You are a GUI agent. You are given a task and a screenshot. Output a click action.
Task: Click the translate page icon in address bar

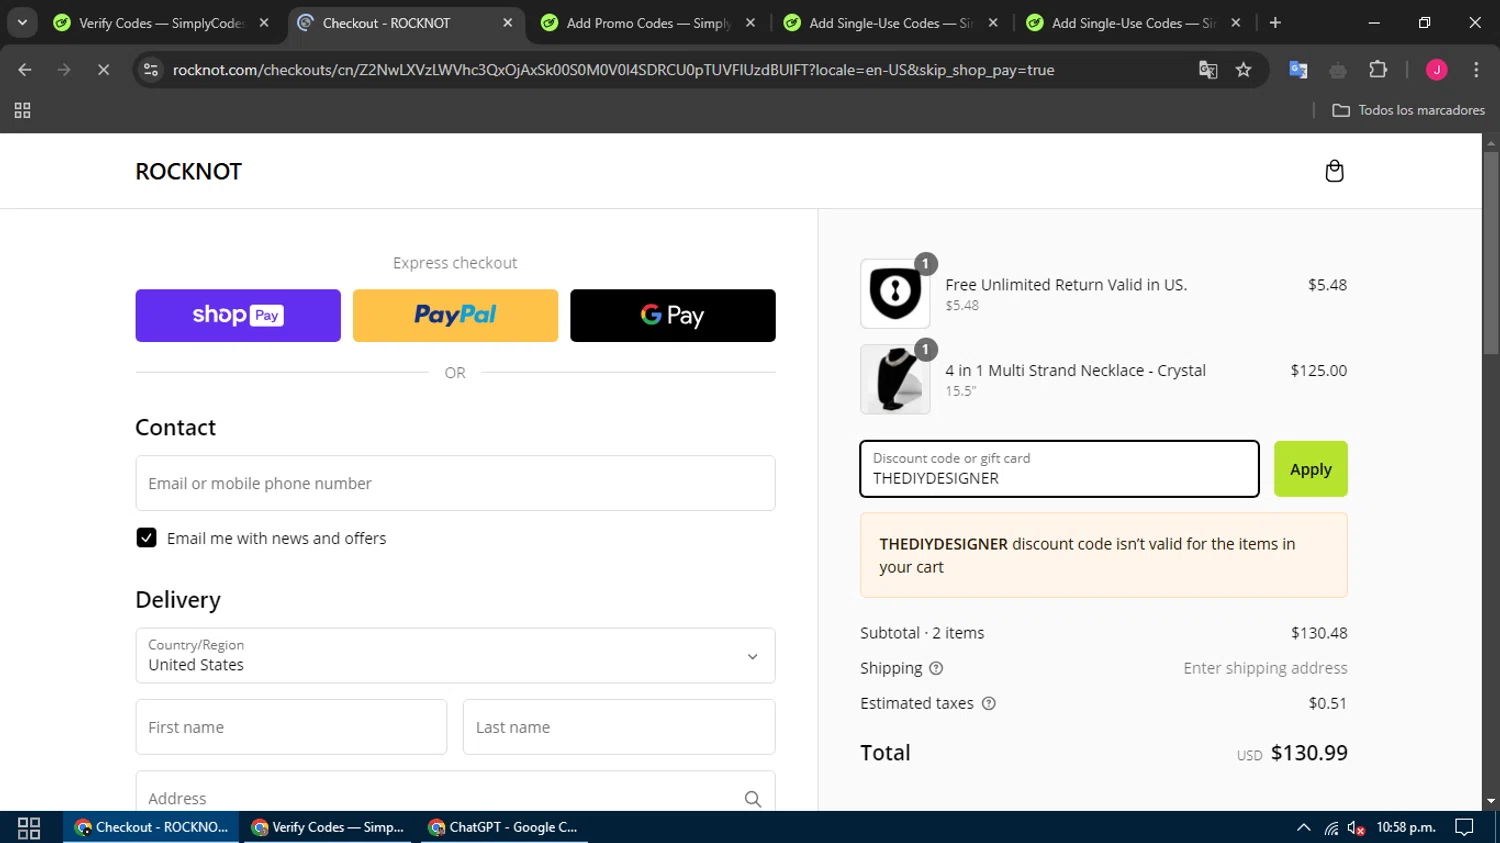coord(1208,70)
